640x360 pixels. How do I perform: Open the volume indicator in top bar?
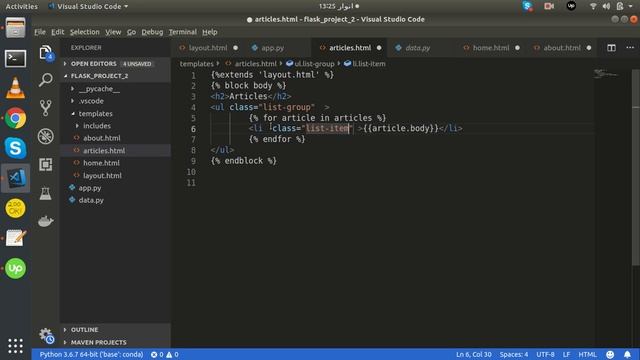point(606,6)
